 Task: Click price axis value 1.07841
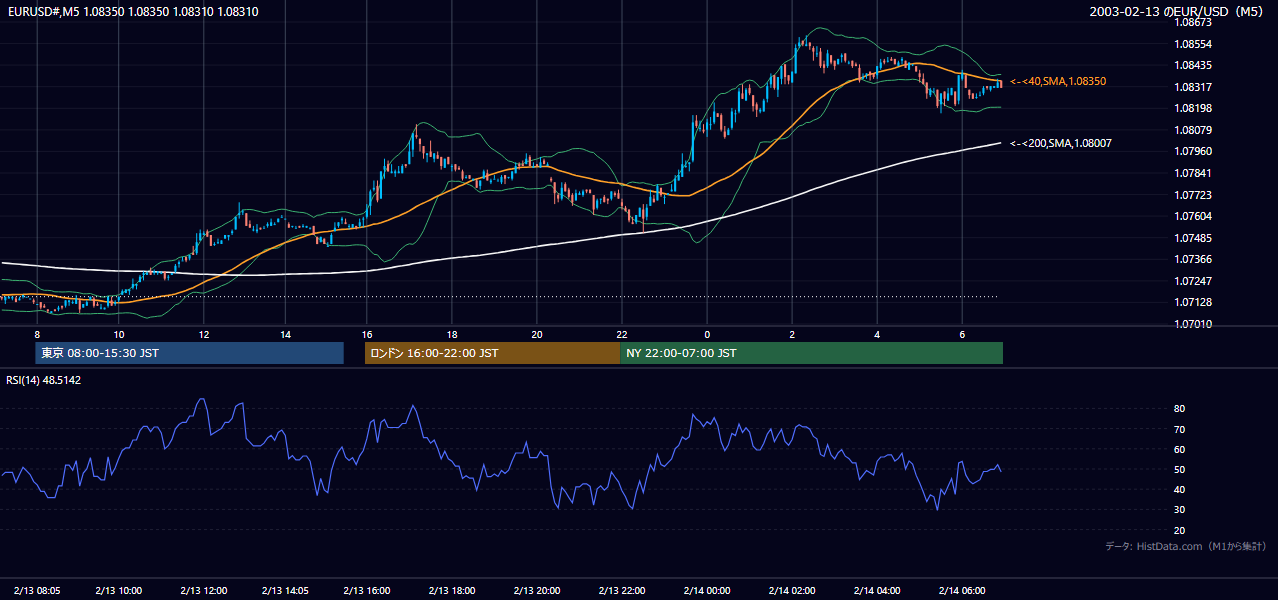click(x=1192, y=173)
